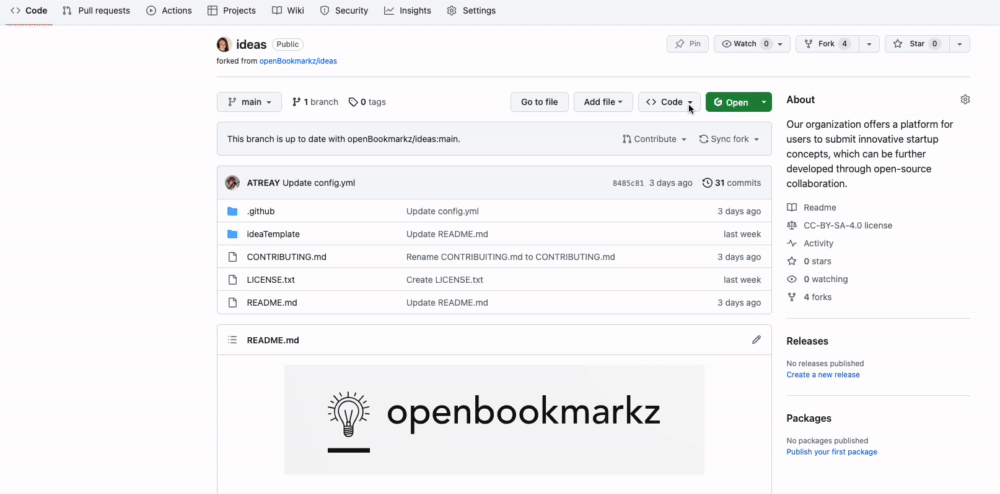Viewport: 1000px width, 494px height.
Task: Open the Packages heading link
Action: click(809, 418)
